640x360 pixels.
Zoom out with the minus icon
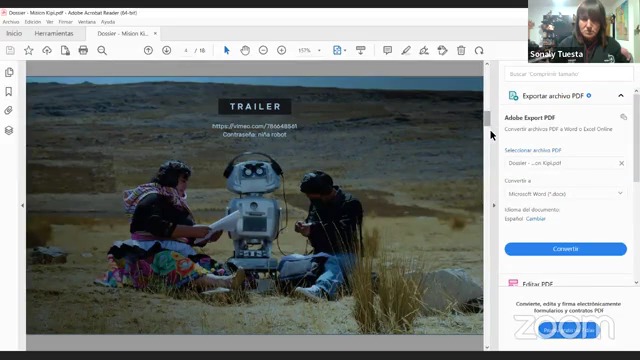[263, 50]
